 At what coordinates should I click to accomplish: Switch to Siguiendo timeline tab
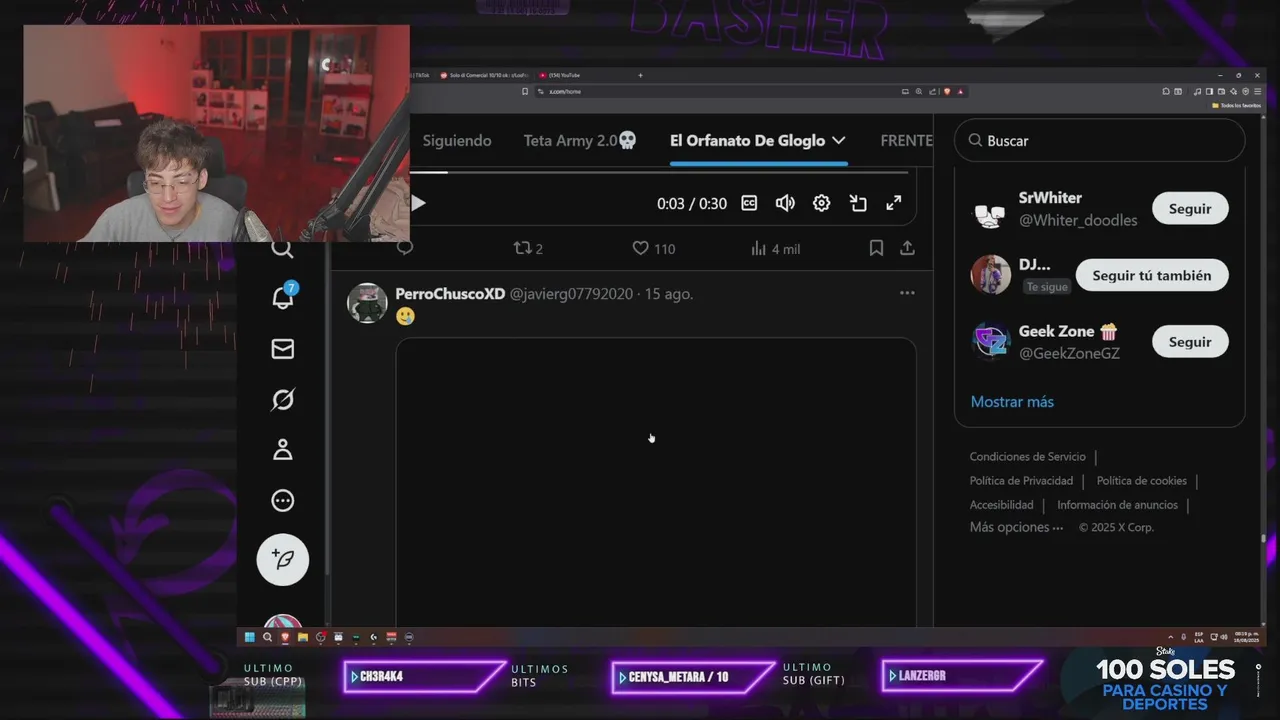pos(457,141)
